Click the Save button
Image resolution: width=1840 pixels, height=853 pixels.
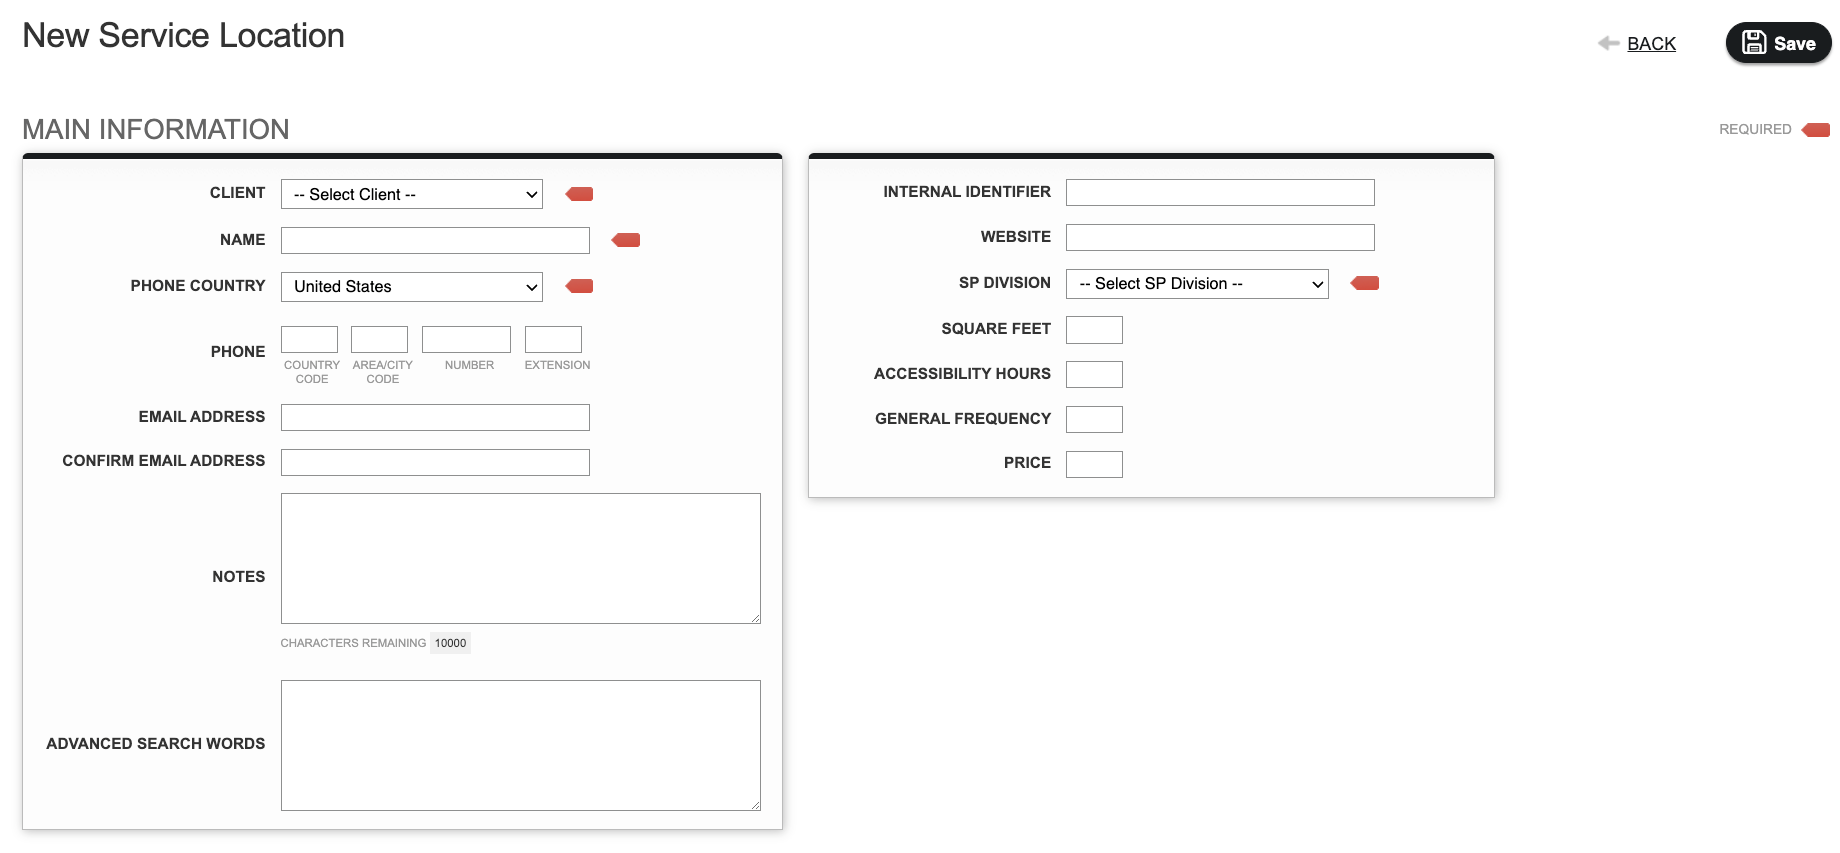(x=1778, y=43)
